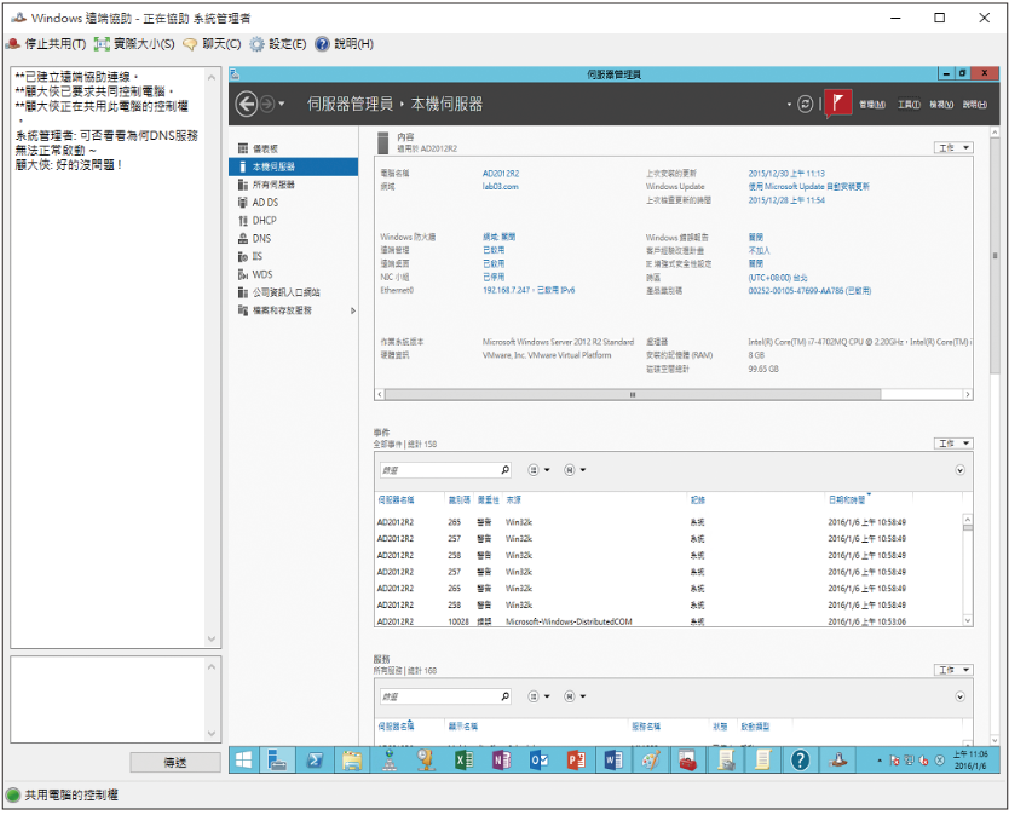This screenshot has height=813, width=1011.
Task: Open Paint from the taskbar
Action: point(651,761)
